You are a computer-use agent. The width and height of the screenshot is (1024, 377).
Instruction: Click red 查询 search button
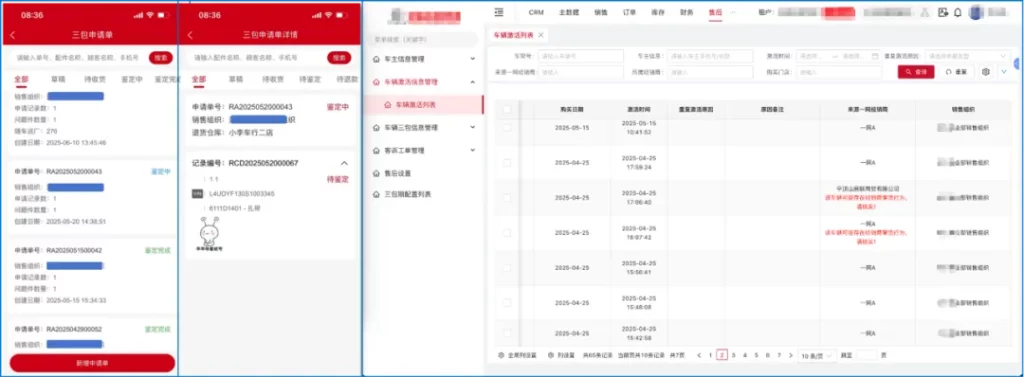coord(916,72)
